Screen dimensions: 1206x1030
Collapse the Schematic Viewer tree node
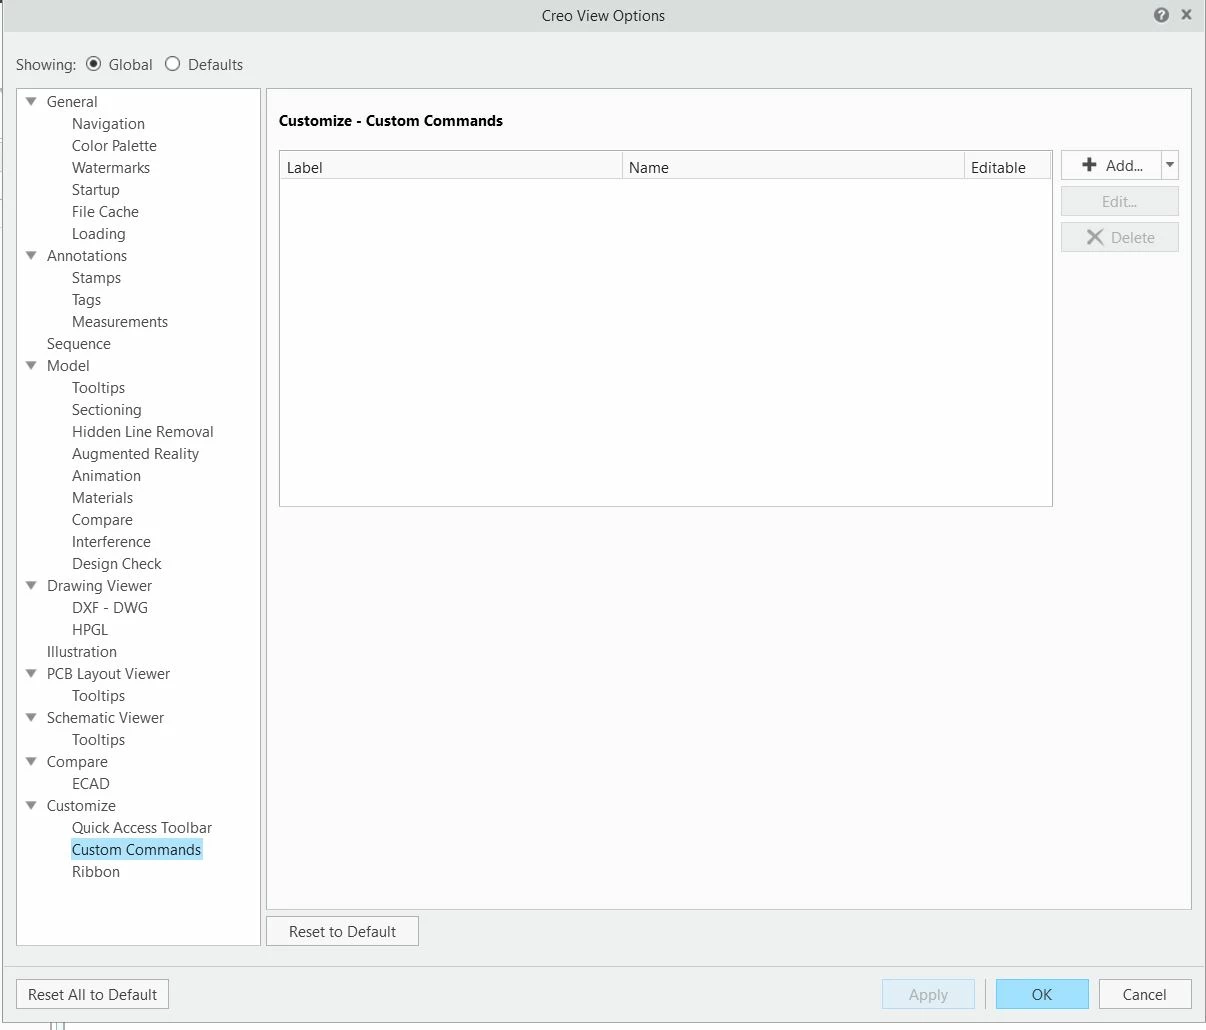click(x=31, y=717)
